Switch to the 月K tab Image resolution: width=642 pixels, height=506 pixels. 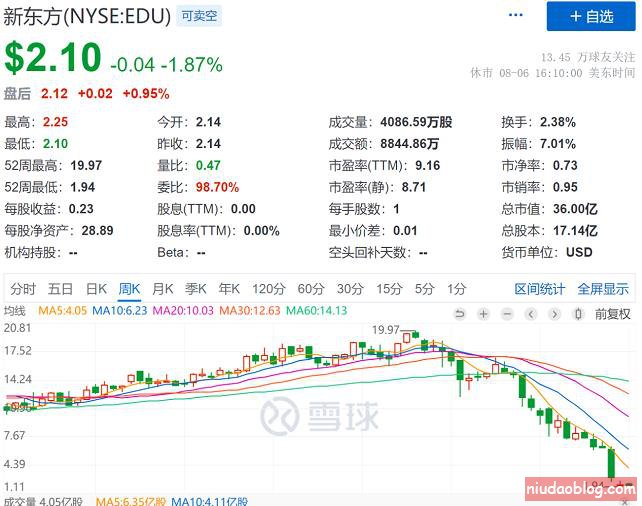point(163,289)
